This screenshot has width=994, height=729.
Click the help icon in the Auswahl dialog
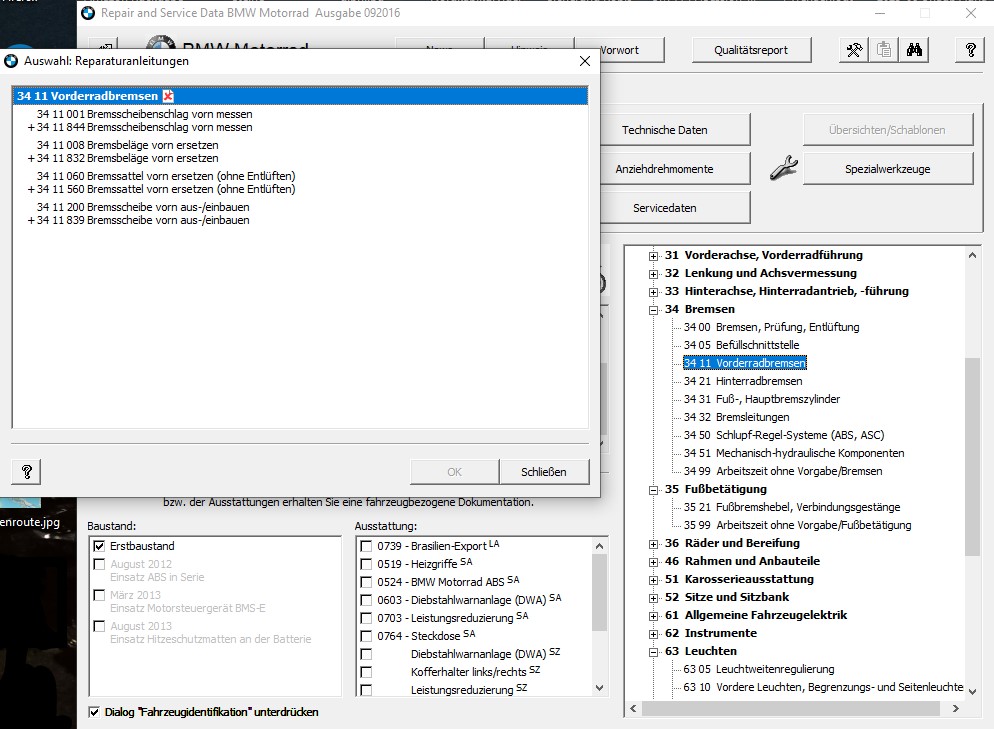27,472
